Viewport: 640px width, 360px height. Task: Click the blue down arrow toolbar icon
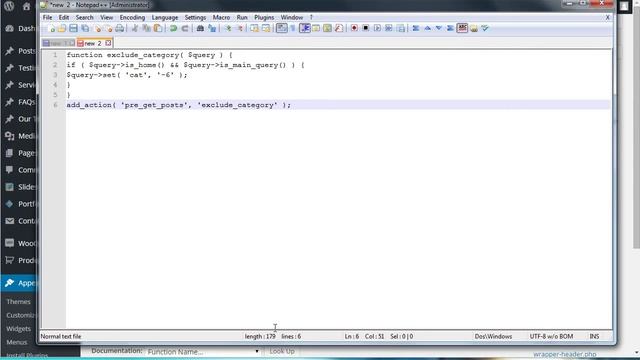pyautogui.click(x=439, y=28)
